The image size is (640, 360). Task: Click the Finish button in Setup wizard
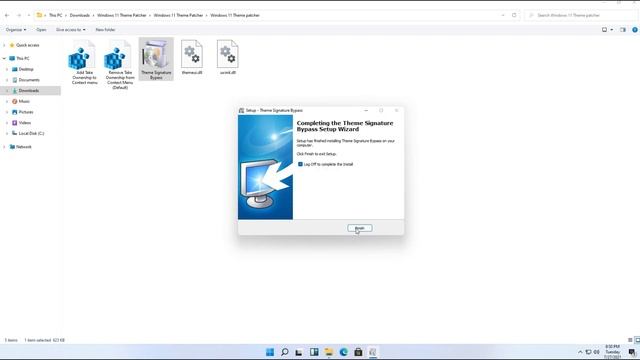coord(360,228)
